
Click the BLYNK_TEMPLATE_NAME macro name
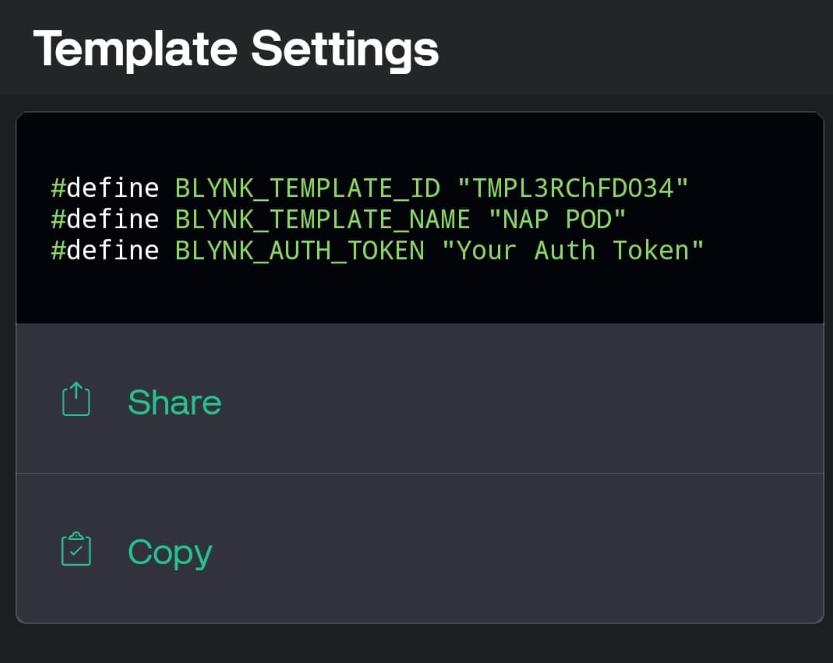tap(322, 219)
